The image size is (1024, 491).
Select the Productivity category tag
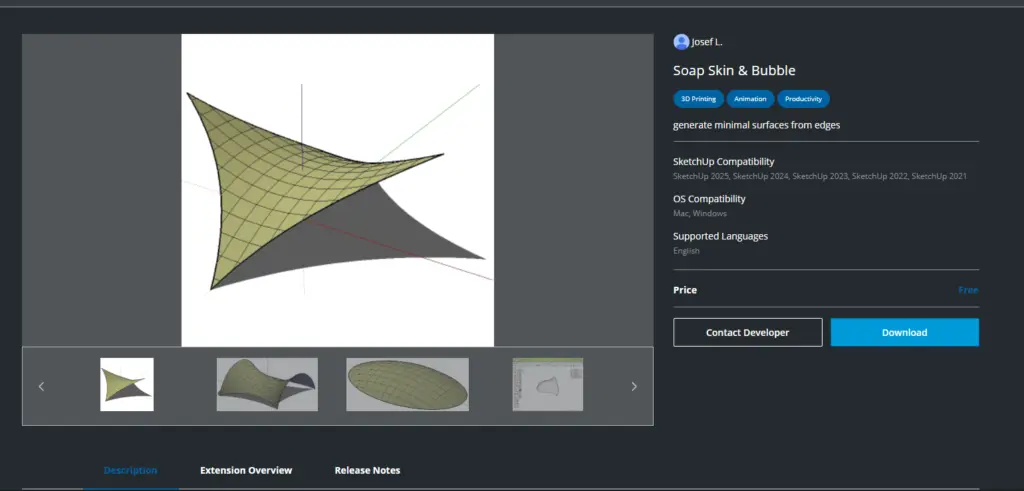pos(803,99)
